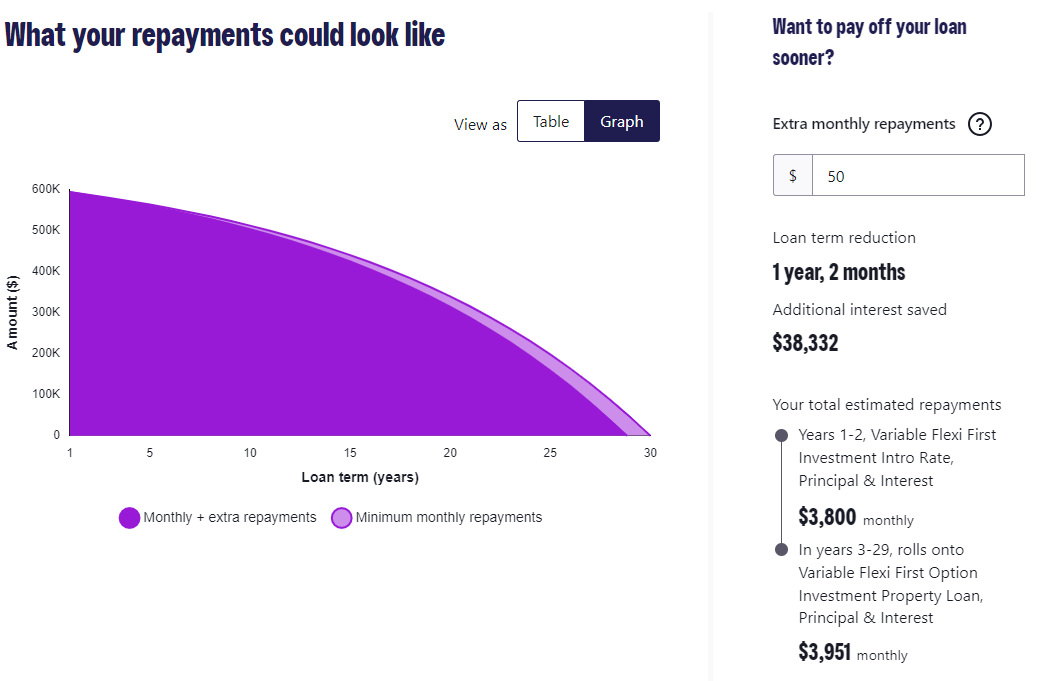Viewport: 1059px width, 681px height.
Task: Toggle the "Minimum monthly repayments" legend label
Action: pyautogui.click(x=449, y=517)
